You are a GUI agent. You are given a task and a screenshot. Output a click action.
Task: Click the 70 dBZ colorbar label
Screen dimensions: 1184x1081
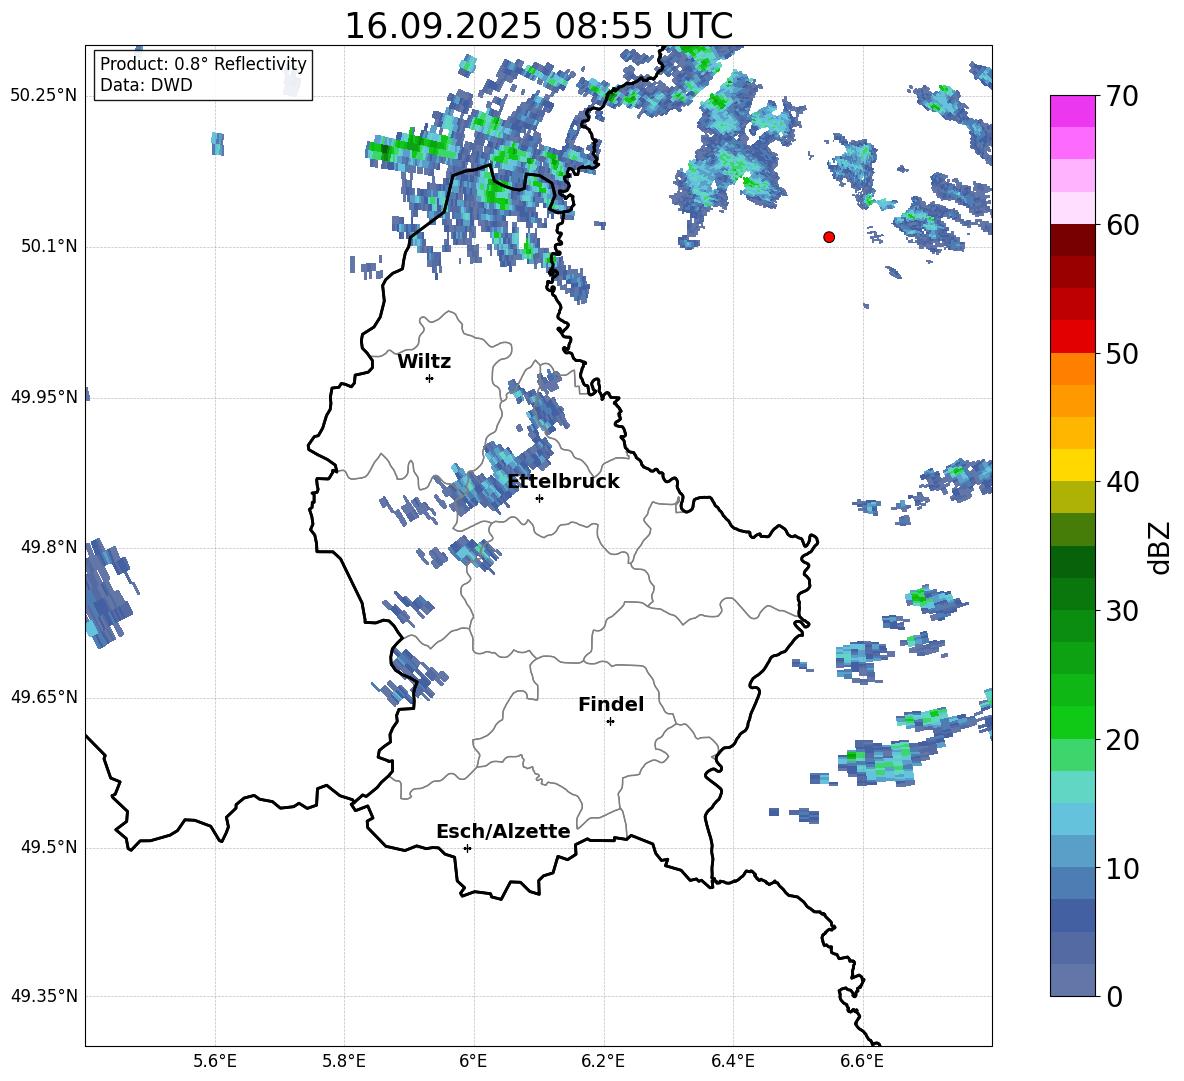(x=1121, y=97)
